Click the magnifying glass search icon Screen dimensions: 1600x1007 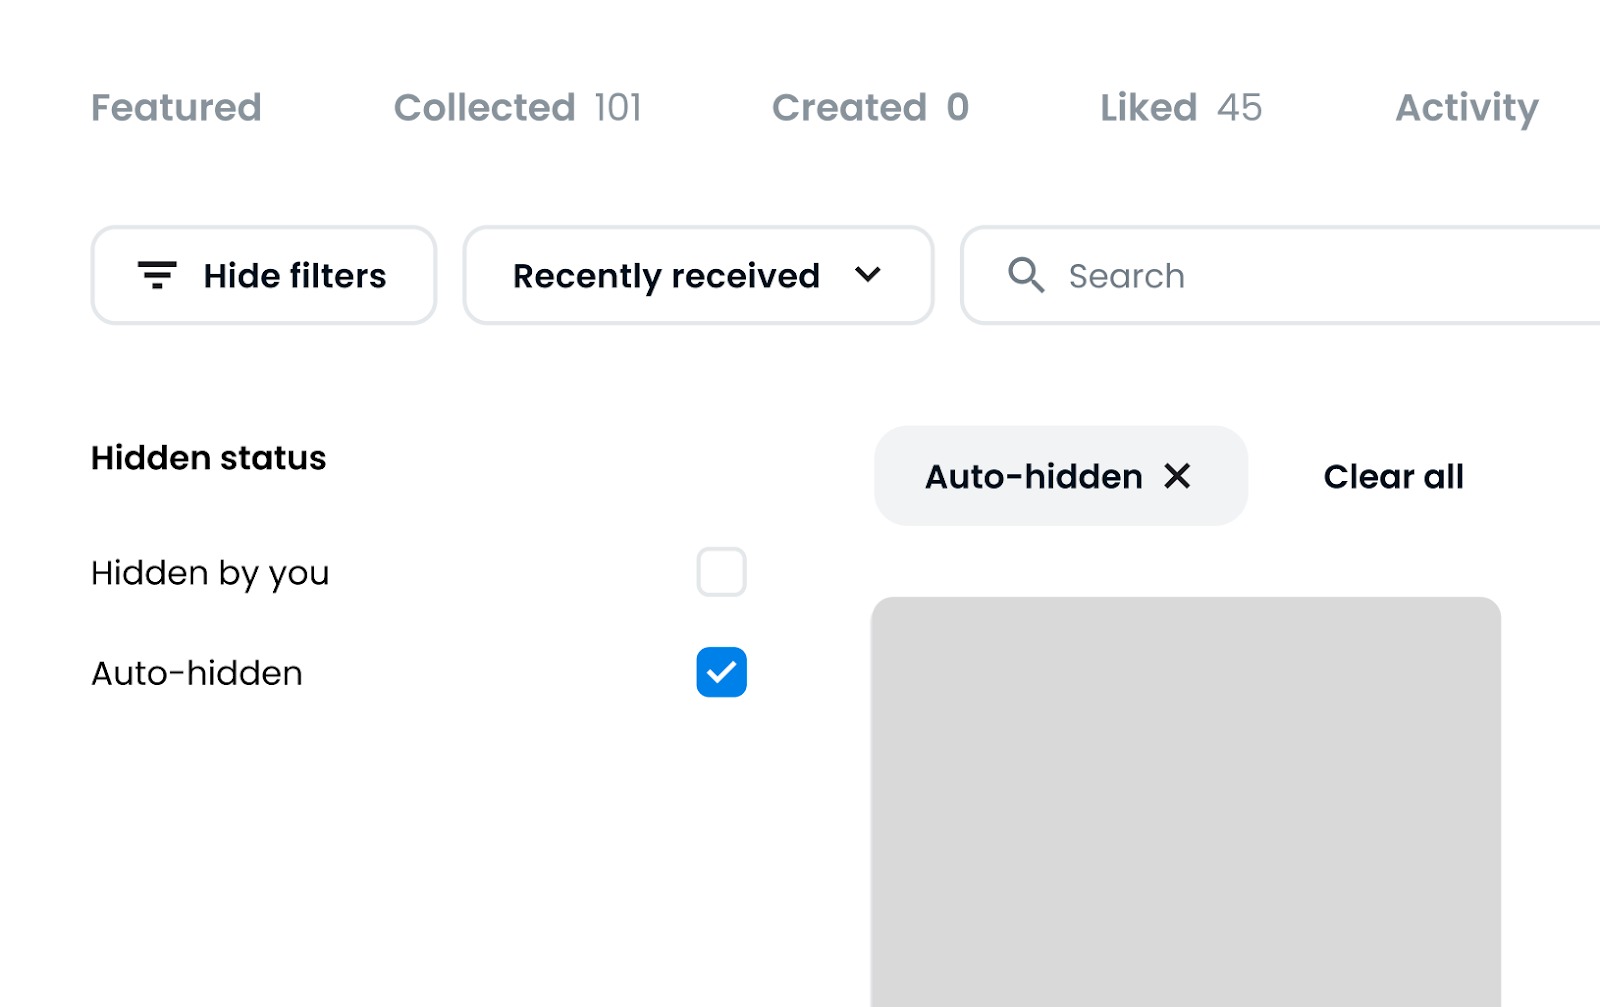1025,275
